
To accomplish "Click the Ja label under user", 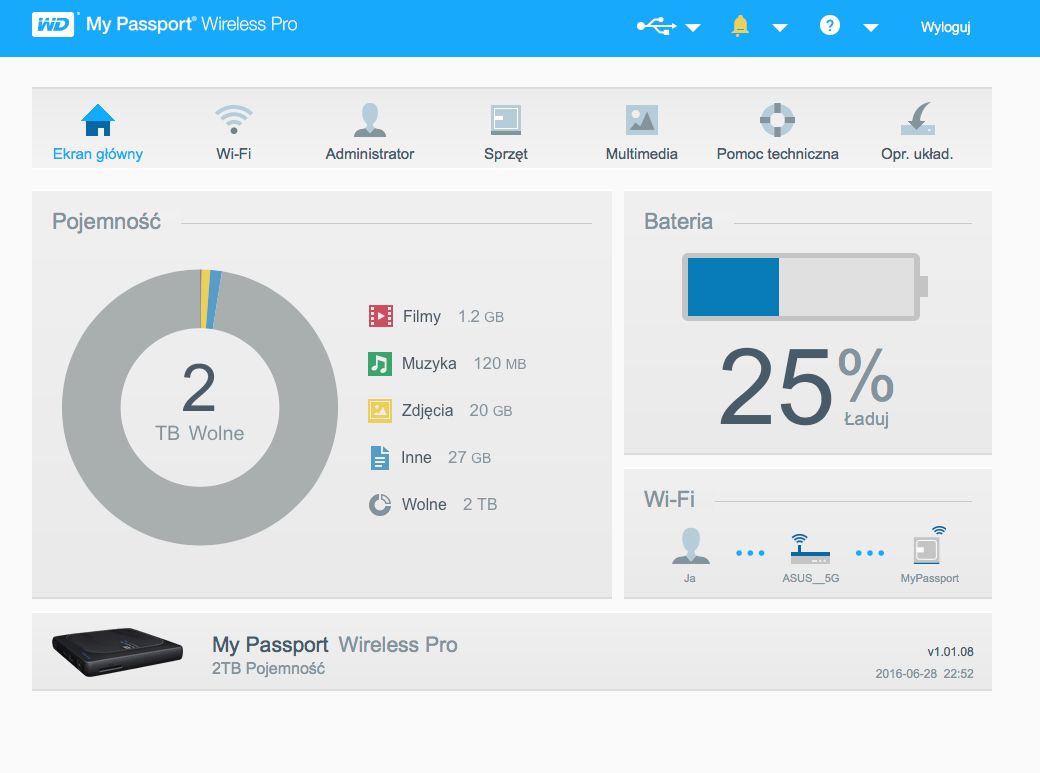I will [x=690, y=579].
